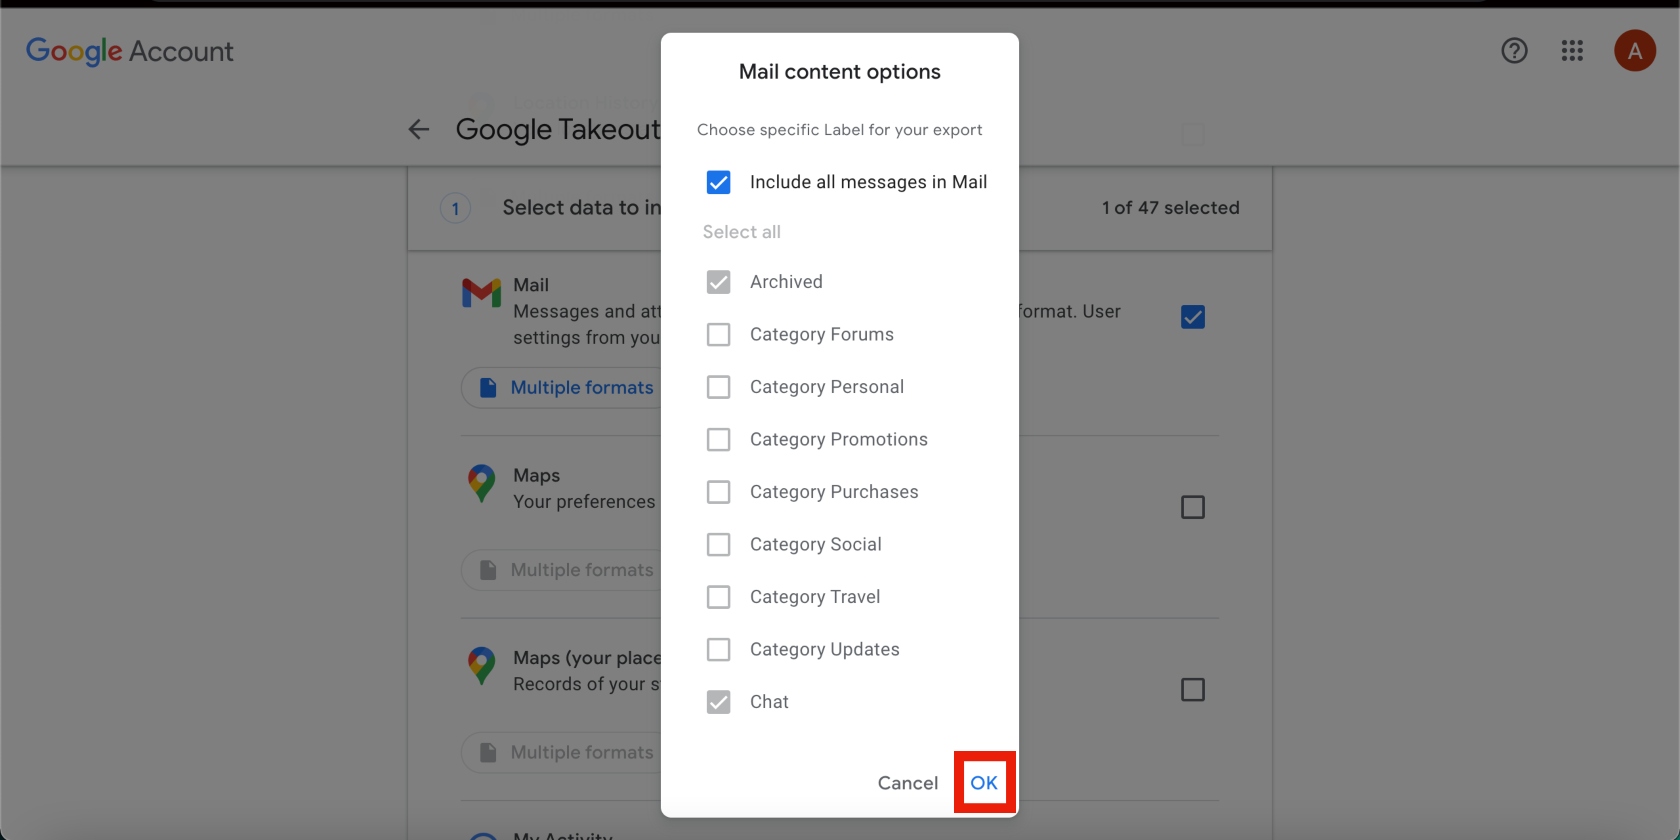This screenshot has width=1680, height=840.
Task: Open the account avatar 'A'
Action: (x=1635, y=51)
